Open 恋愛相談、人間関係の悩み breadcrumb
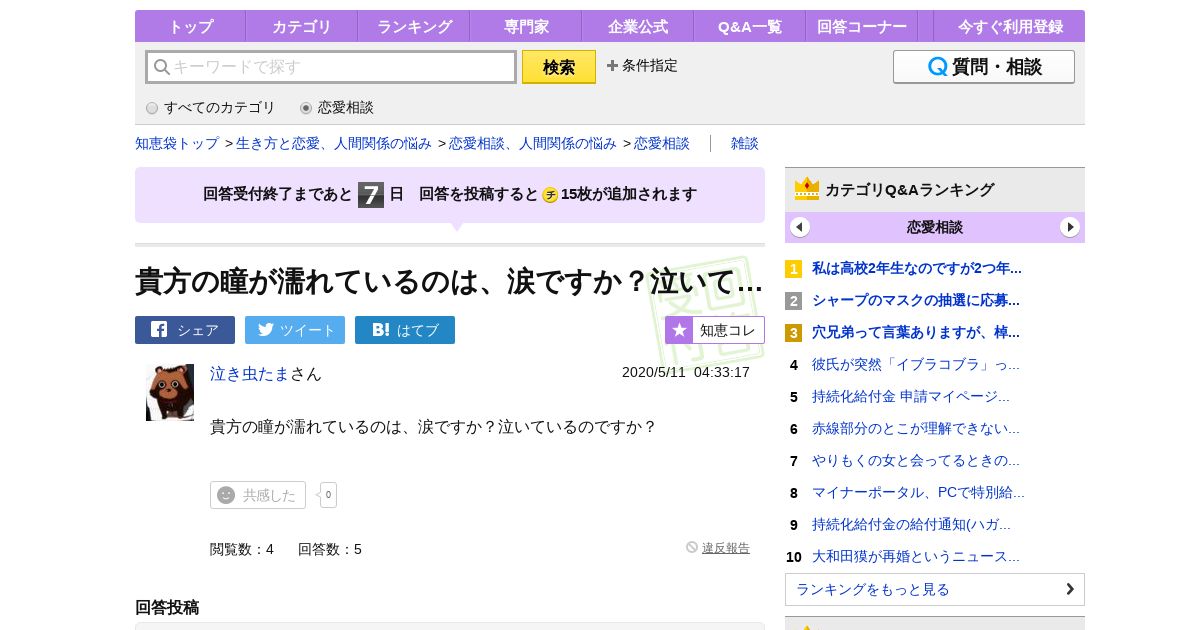This screenshot has width=1200, height=630. [x=533, y=143]
